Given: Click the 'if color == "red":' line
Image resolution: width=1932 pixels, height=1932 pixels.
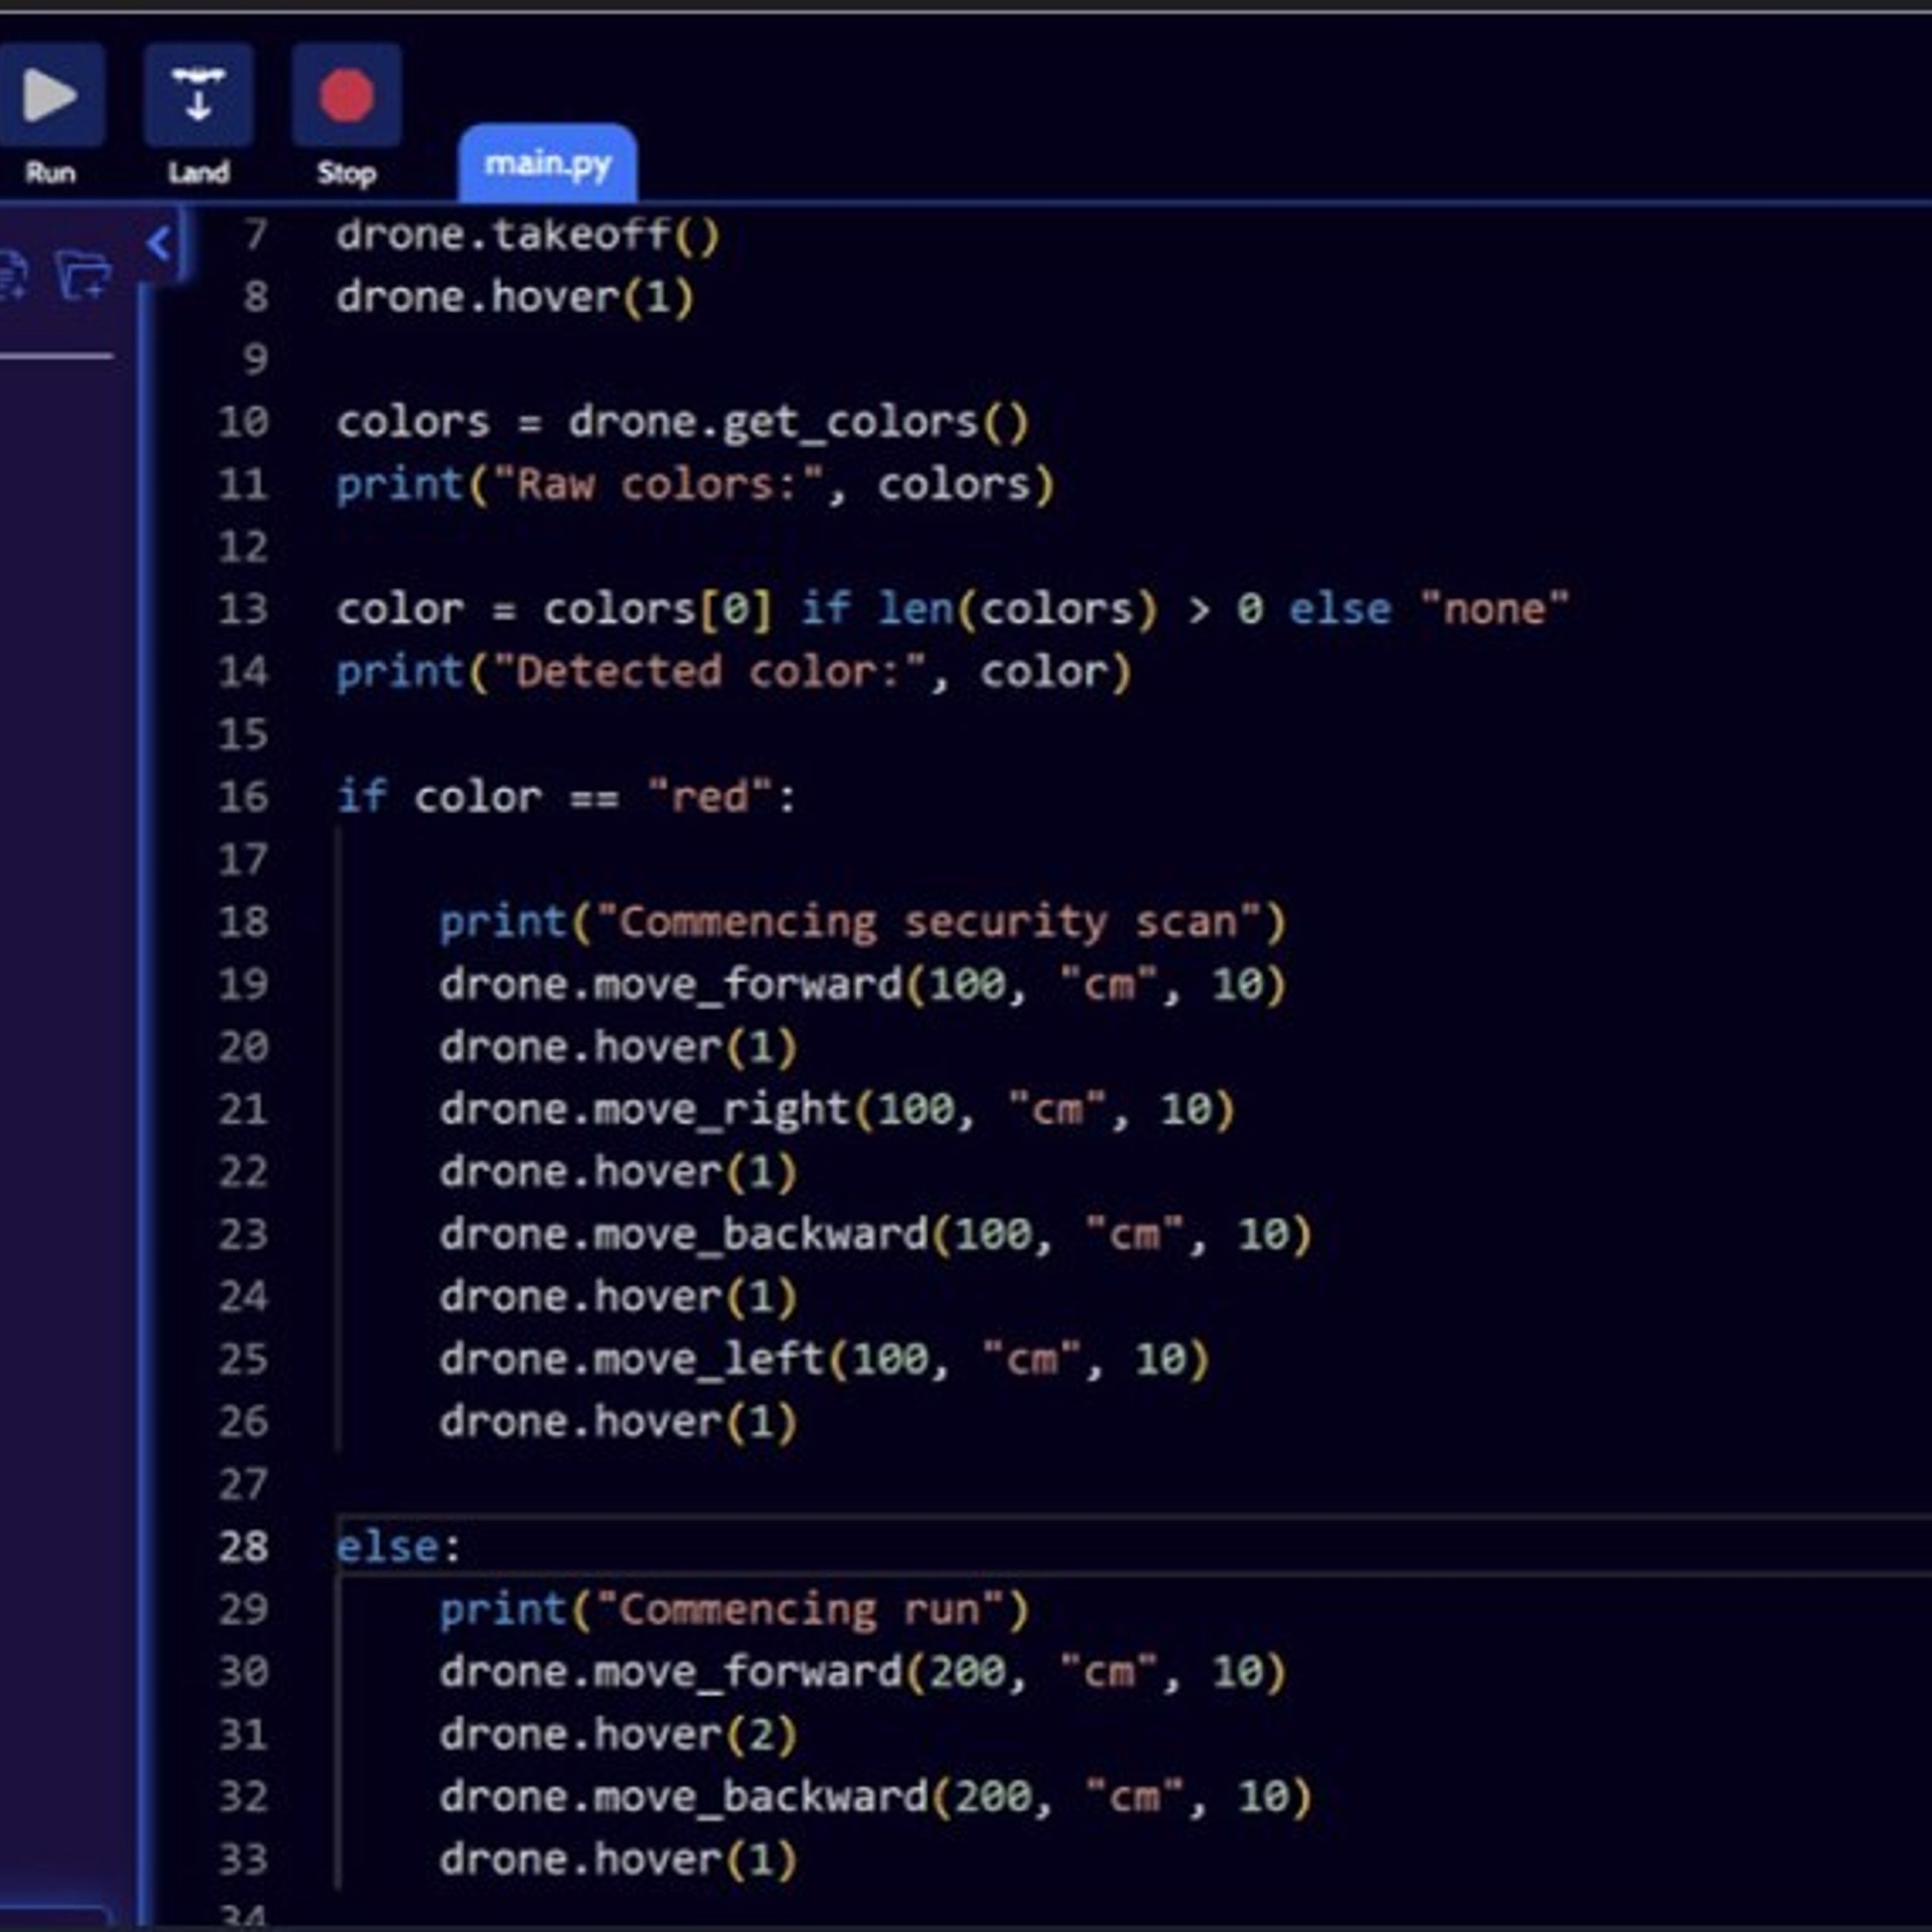Looking at the screenshot, I should tap(565, 797).
